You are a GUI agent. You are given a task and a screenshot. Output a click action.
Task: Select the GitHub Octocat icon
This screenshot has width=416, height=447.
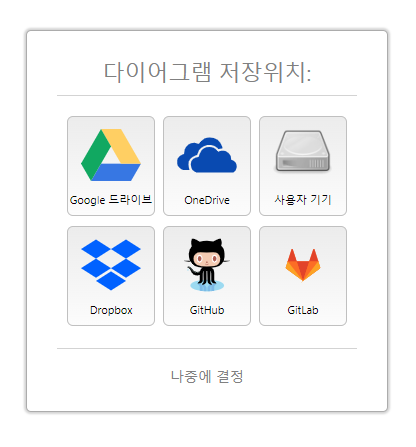tap(207, 265)
